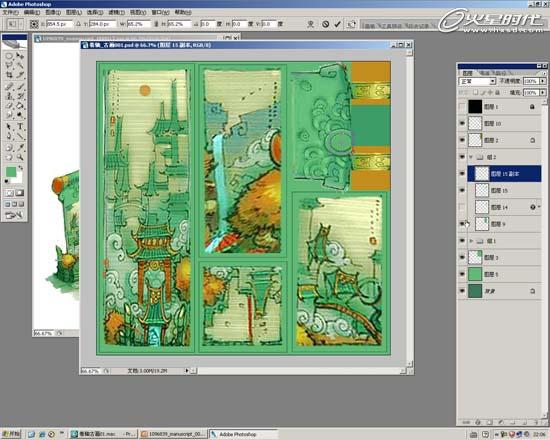
Task: Hide the 图层 2 layer
Action: (462, 140)
